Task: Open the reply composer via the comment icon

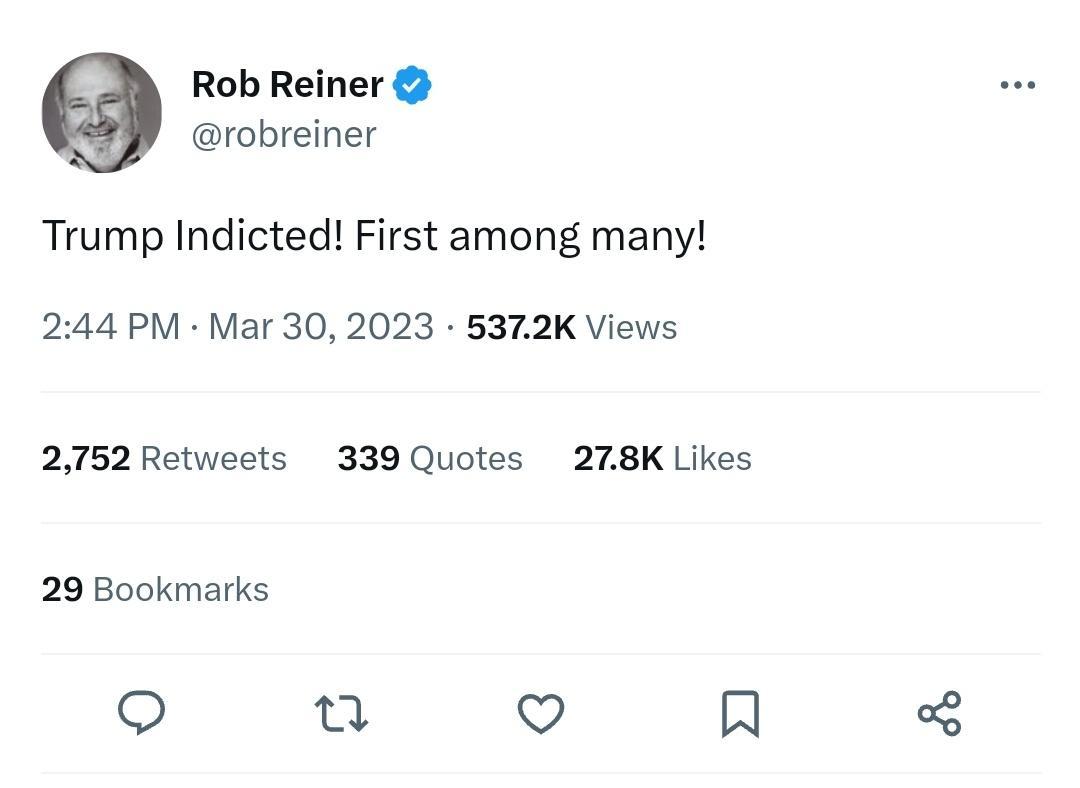Action: coord(141,712)
